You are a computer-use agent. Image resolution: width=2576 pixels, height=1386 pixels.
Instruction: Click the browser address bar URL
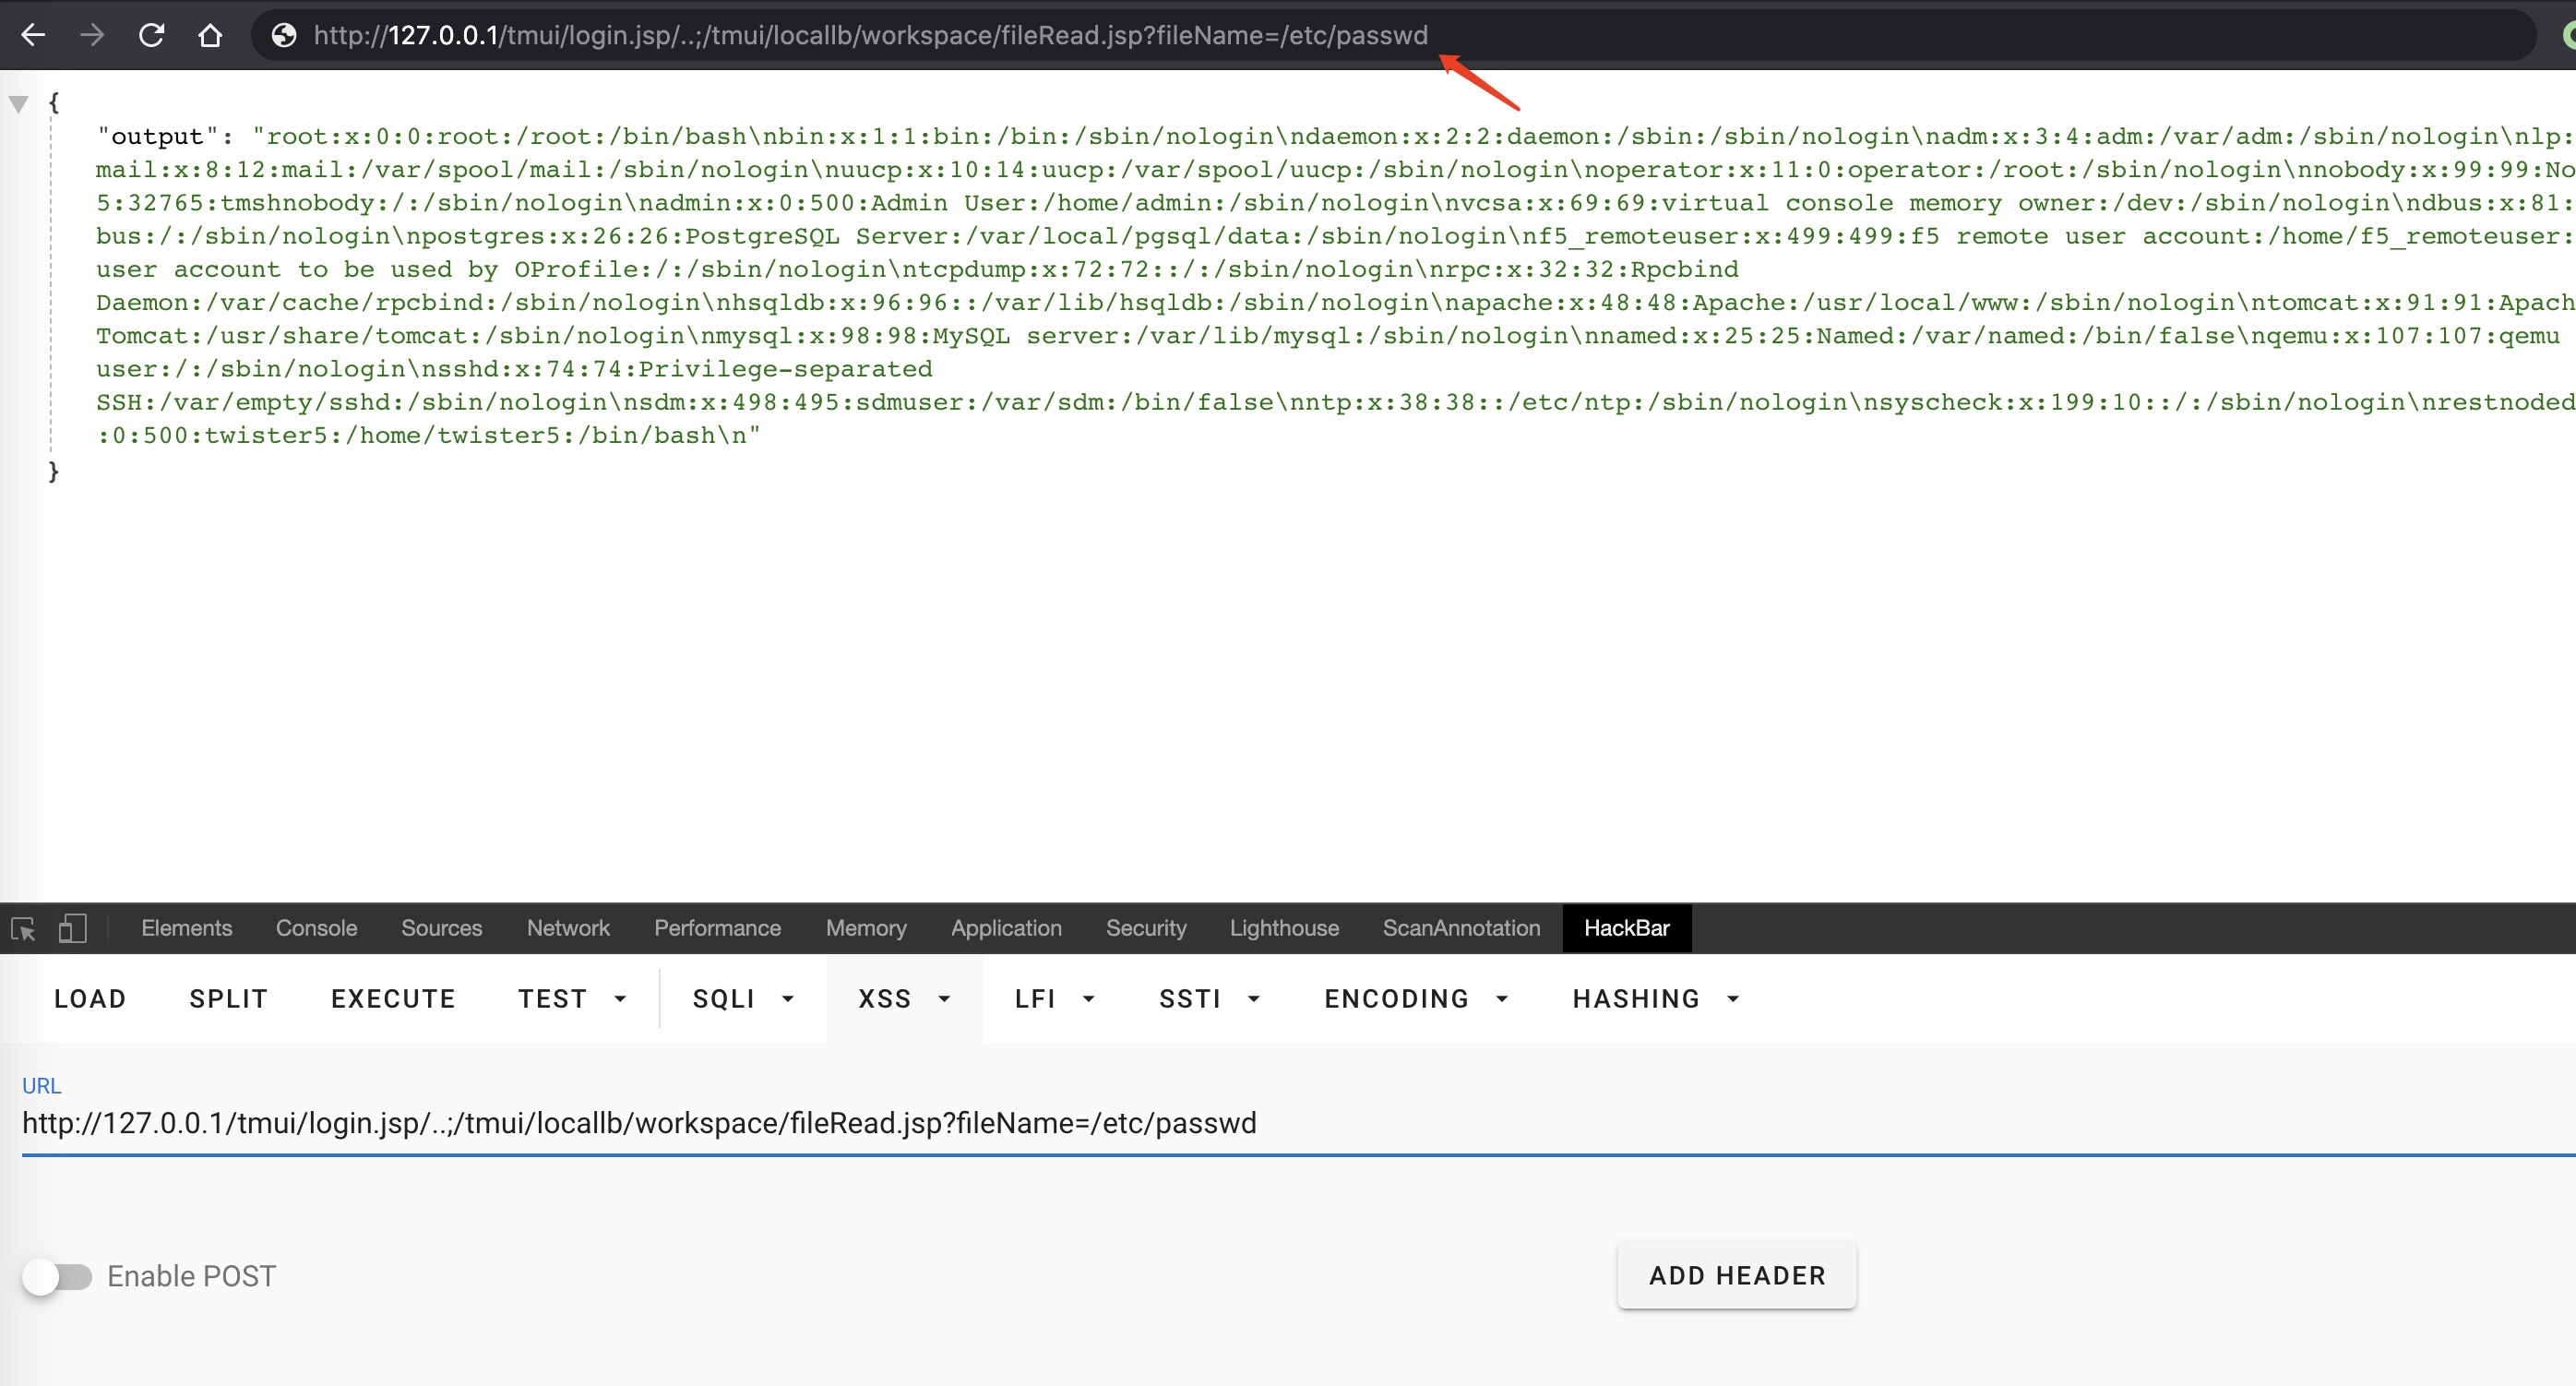point(870,35)
